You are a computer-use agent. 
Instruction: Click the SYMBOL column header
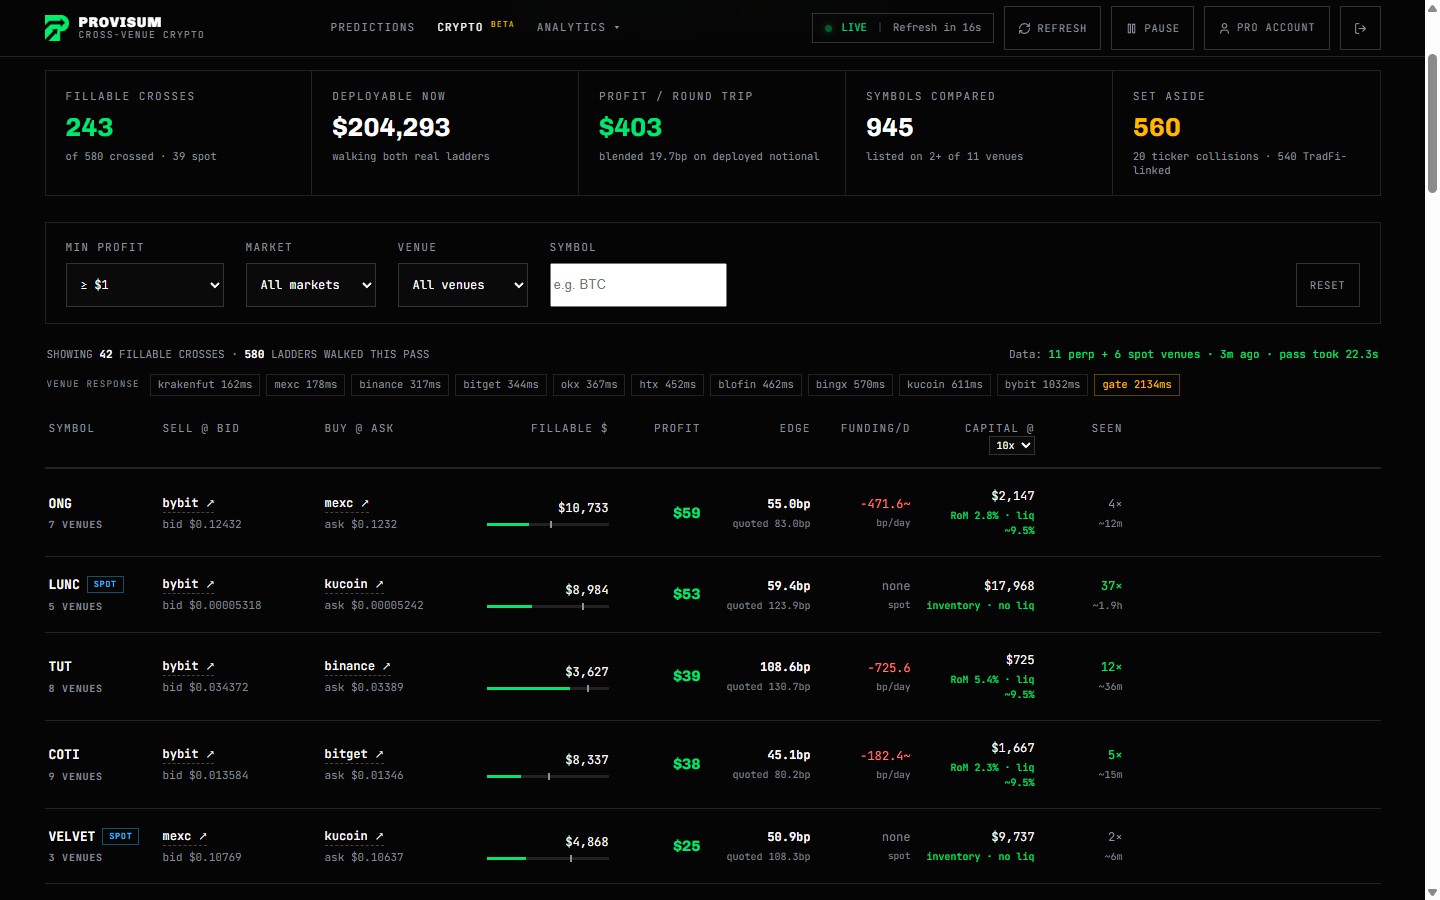[x=71, y=429]
